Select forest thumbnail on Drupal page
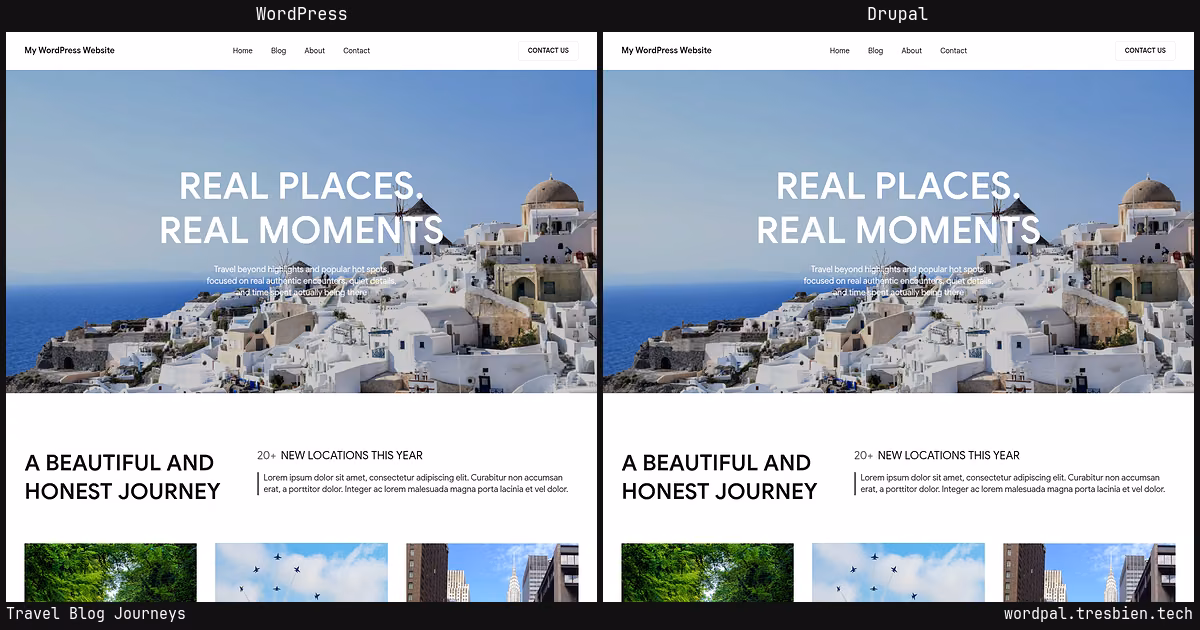The height and width of the screenshot is (630, 1200). 708,572
